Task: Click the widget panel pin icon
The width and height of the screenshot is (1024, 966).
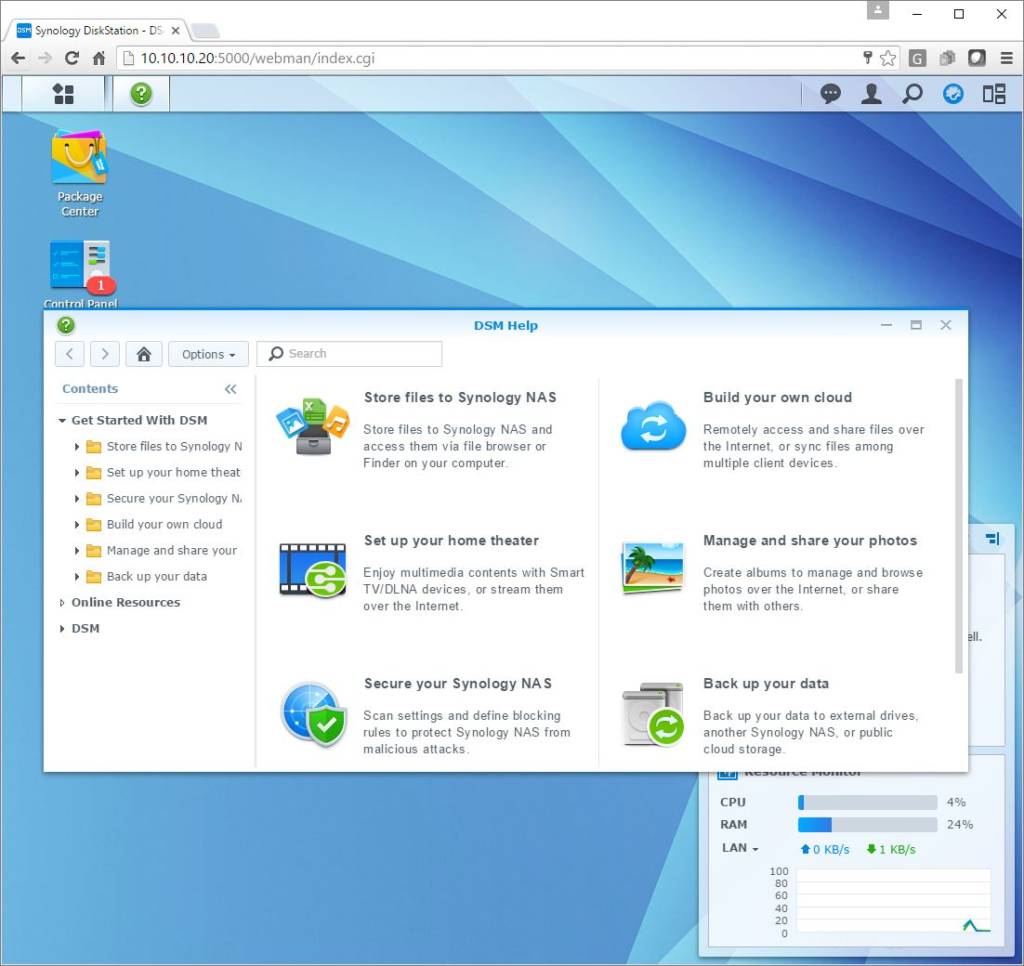Action: click(x=993, y=539)
